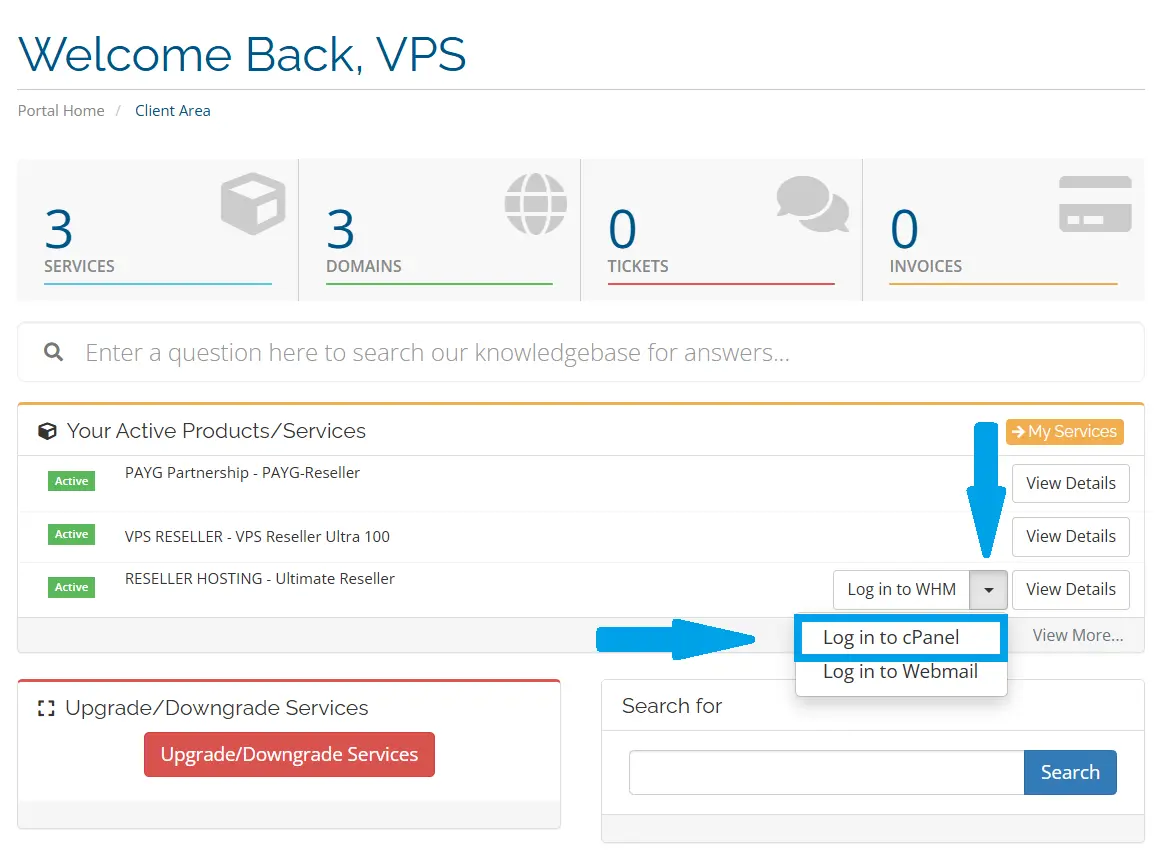Image resolution: width=1169 pixels, height=850 pixels.
Task: Open the Portal Home breadcrumb link
Action: coord(60,110)
